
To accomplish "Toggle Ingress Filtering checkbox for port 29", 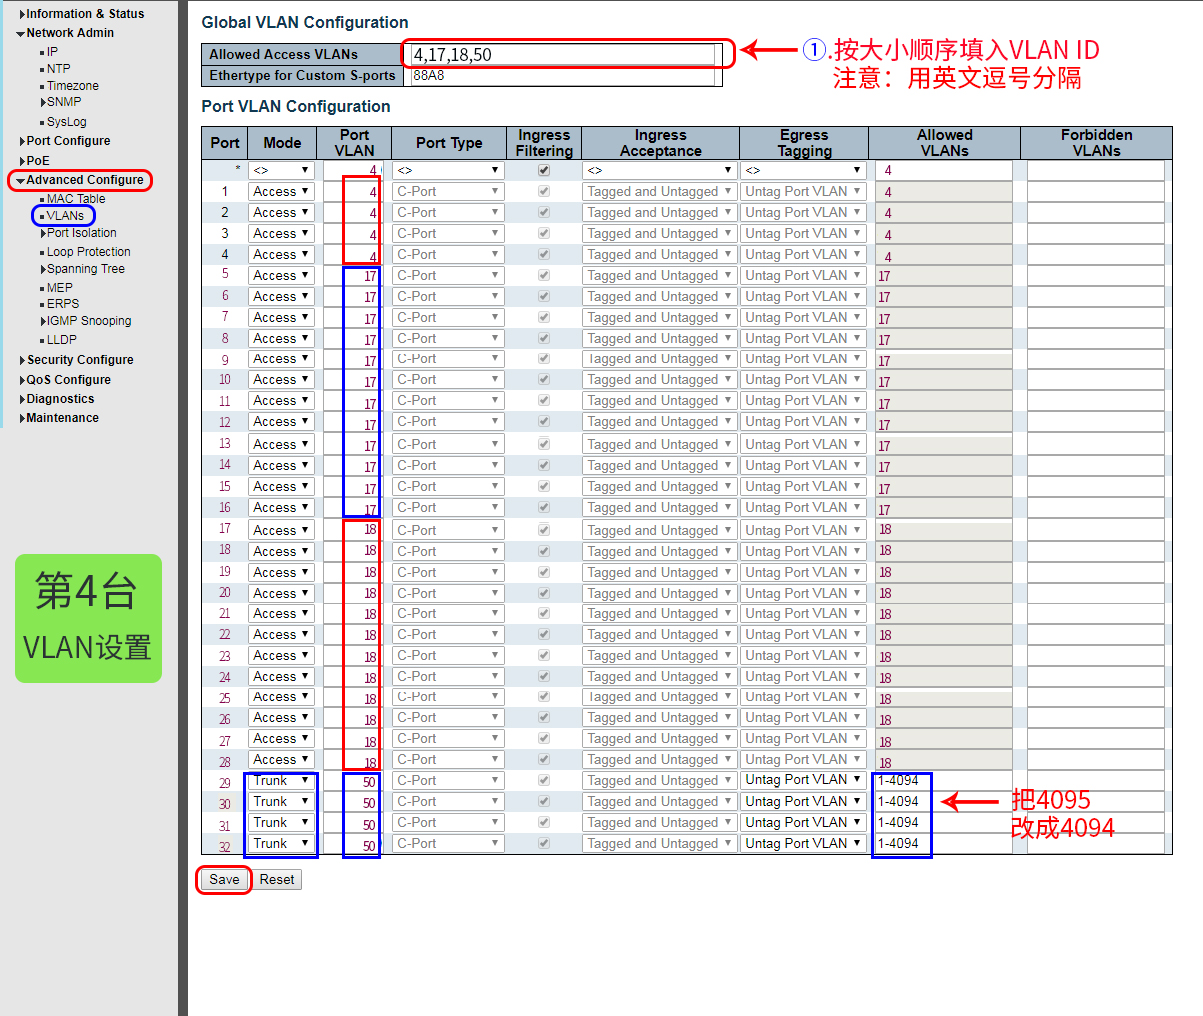I will click(x=544, y=781).
